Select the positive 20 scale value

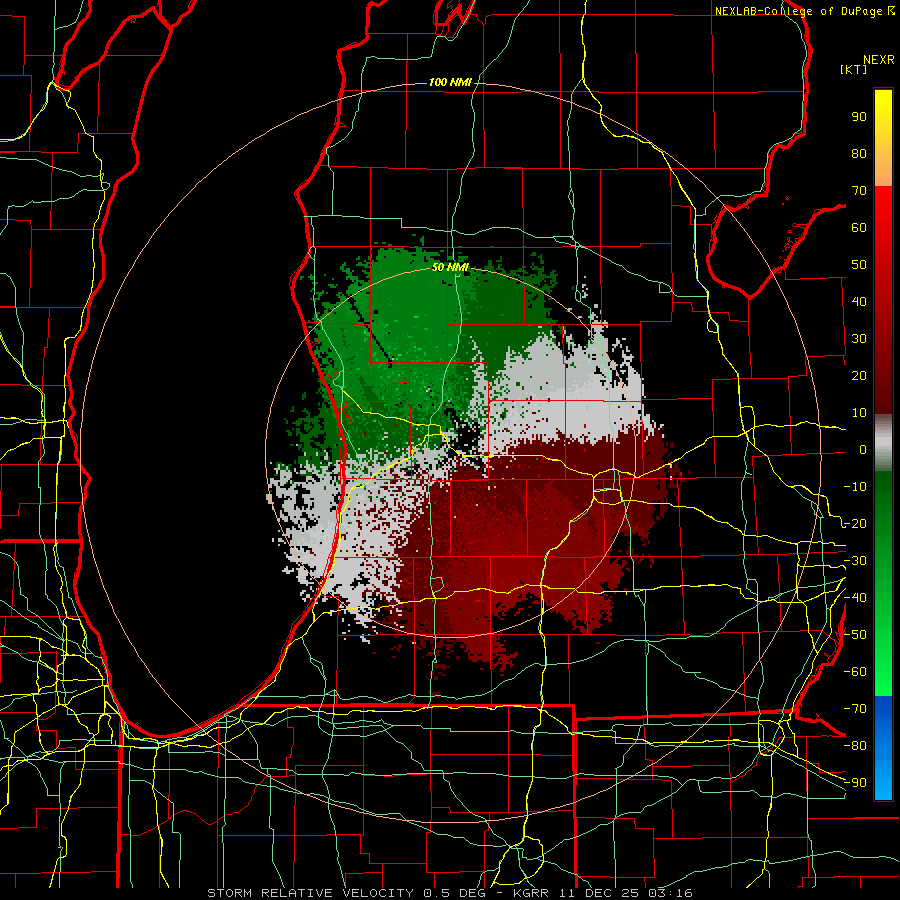pyautogui.click(x=859, y=376)
